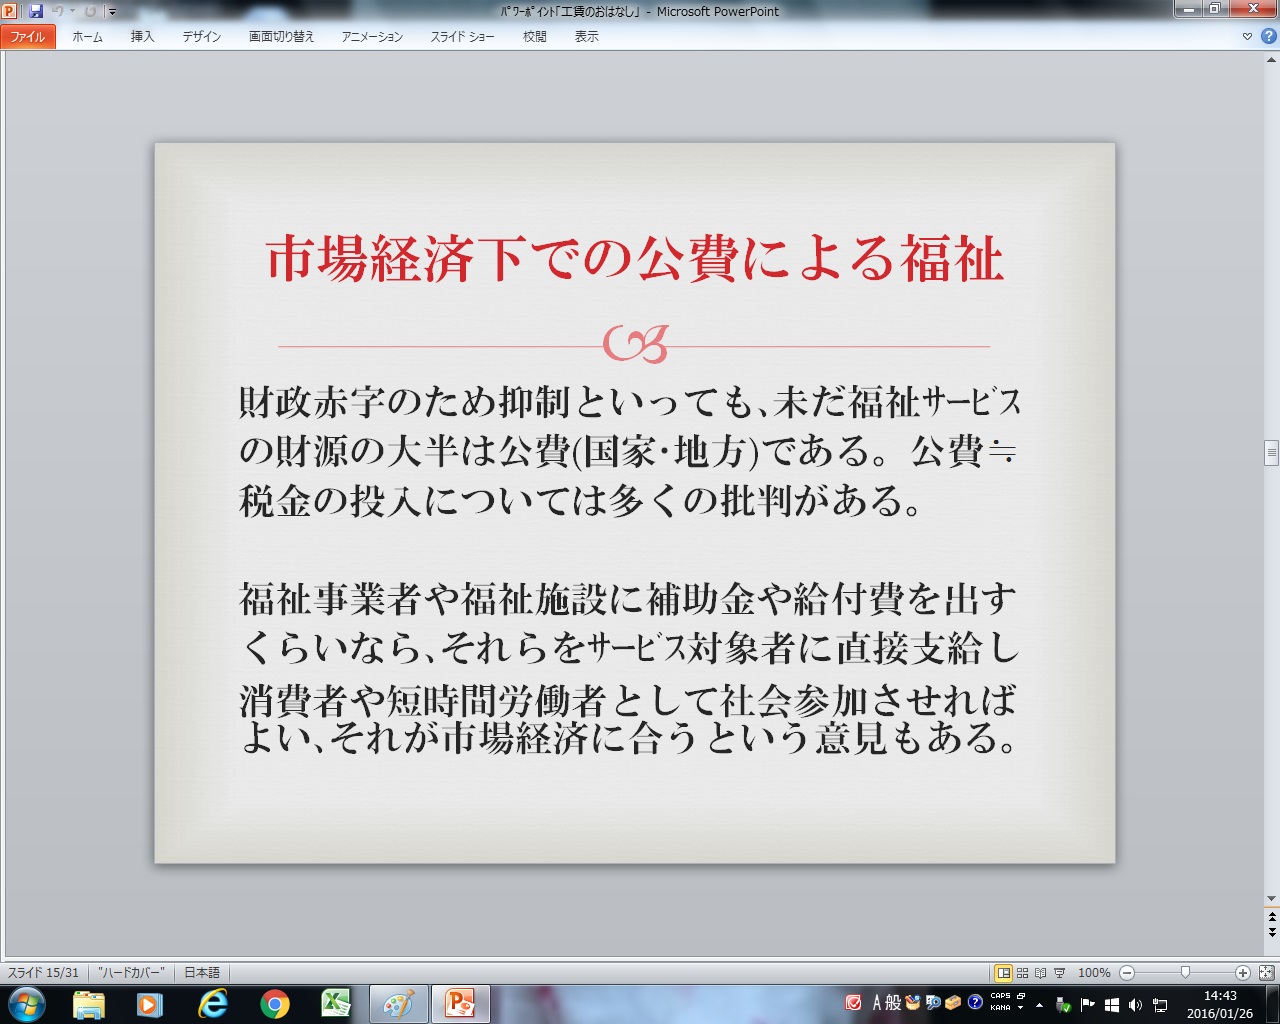Screen dimensions: 1280x1024
Task: Toggle the KANA indicator on language bar
Action: [x=1000, y=1008]
